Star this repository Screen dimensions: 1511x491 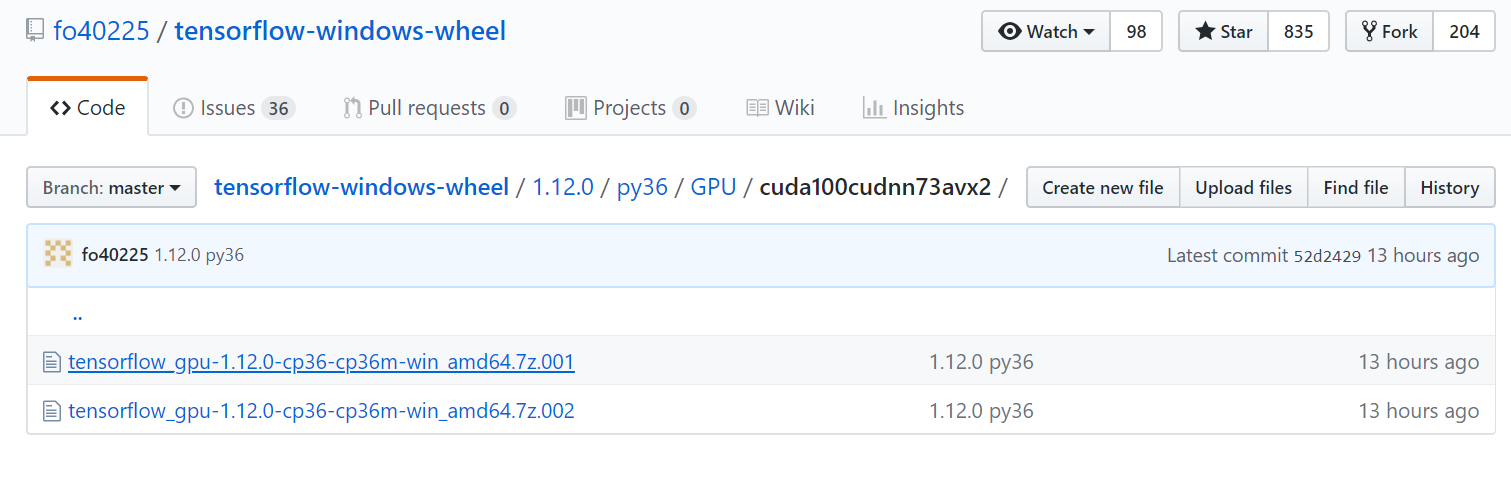[x=1223, y=32]
